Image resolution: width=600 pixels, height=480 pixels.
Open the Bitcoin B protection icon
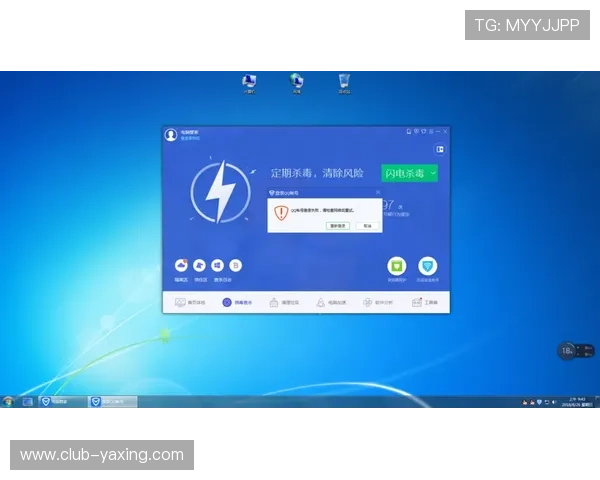235,265
